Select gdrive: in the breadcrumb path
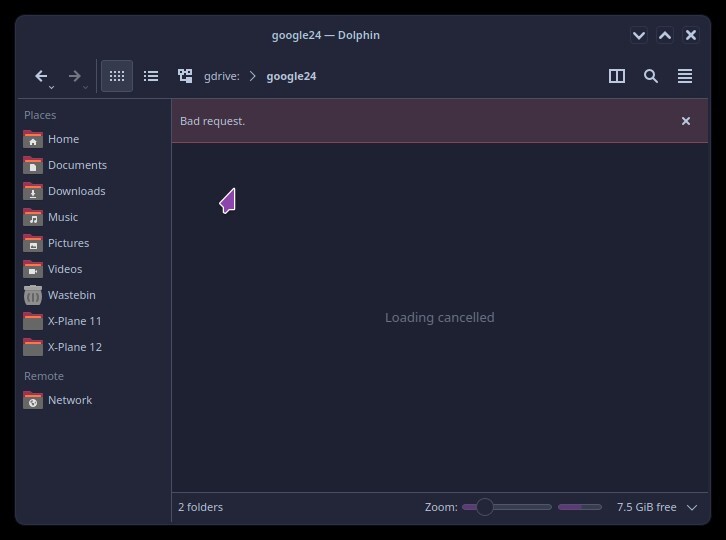Screen dimensions: 726x540 [x=221, y=76]
